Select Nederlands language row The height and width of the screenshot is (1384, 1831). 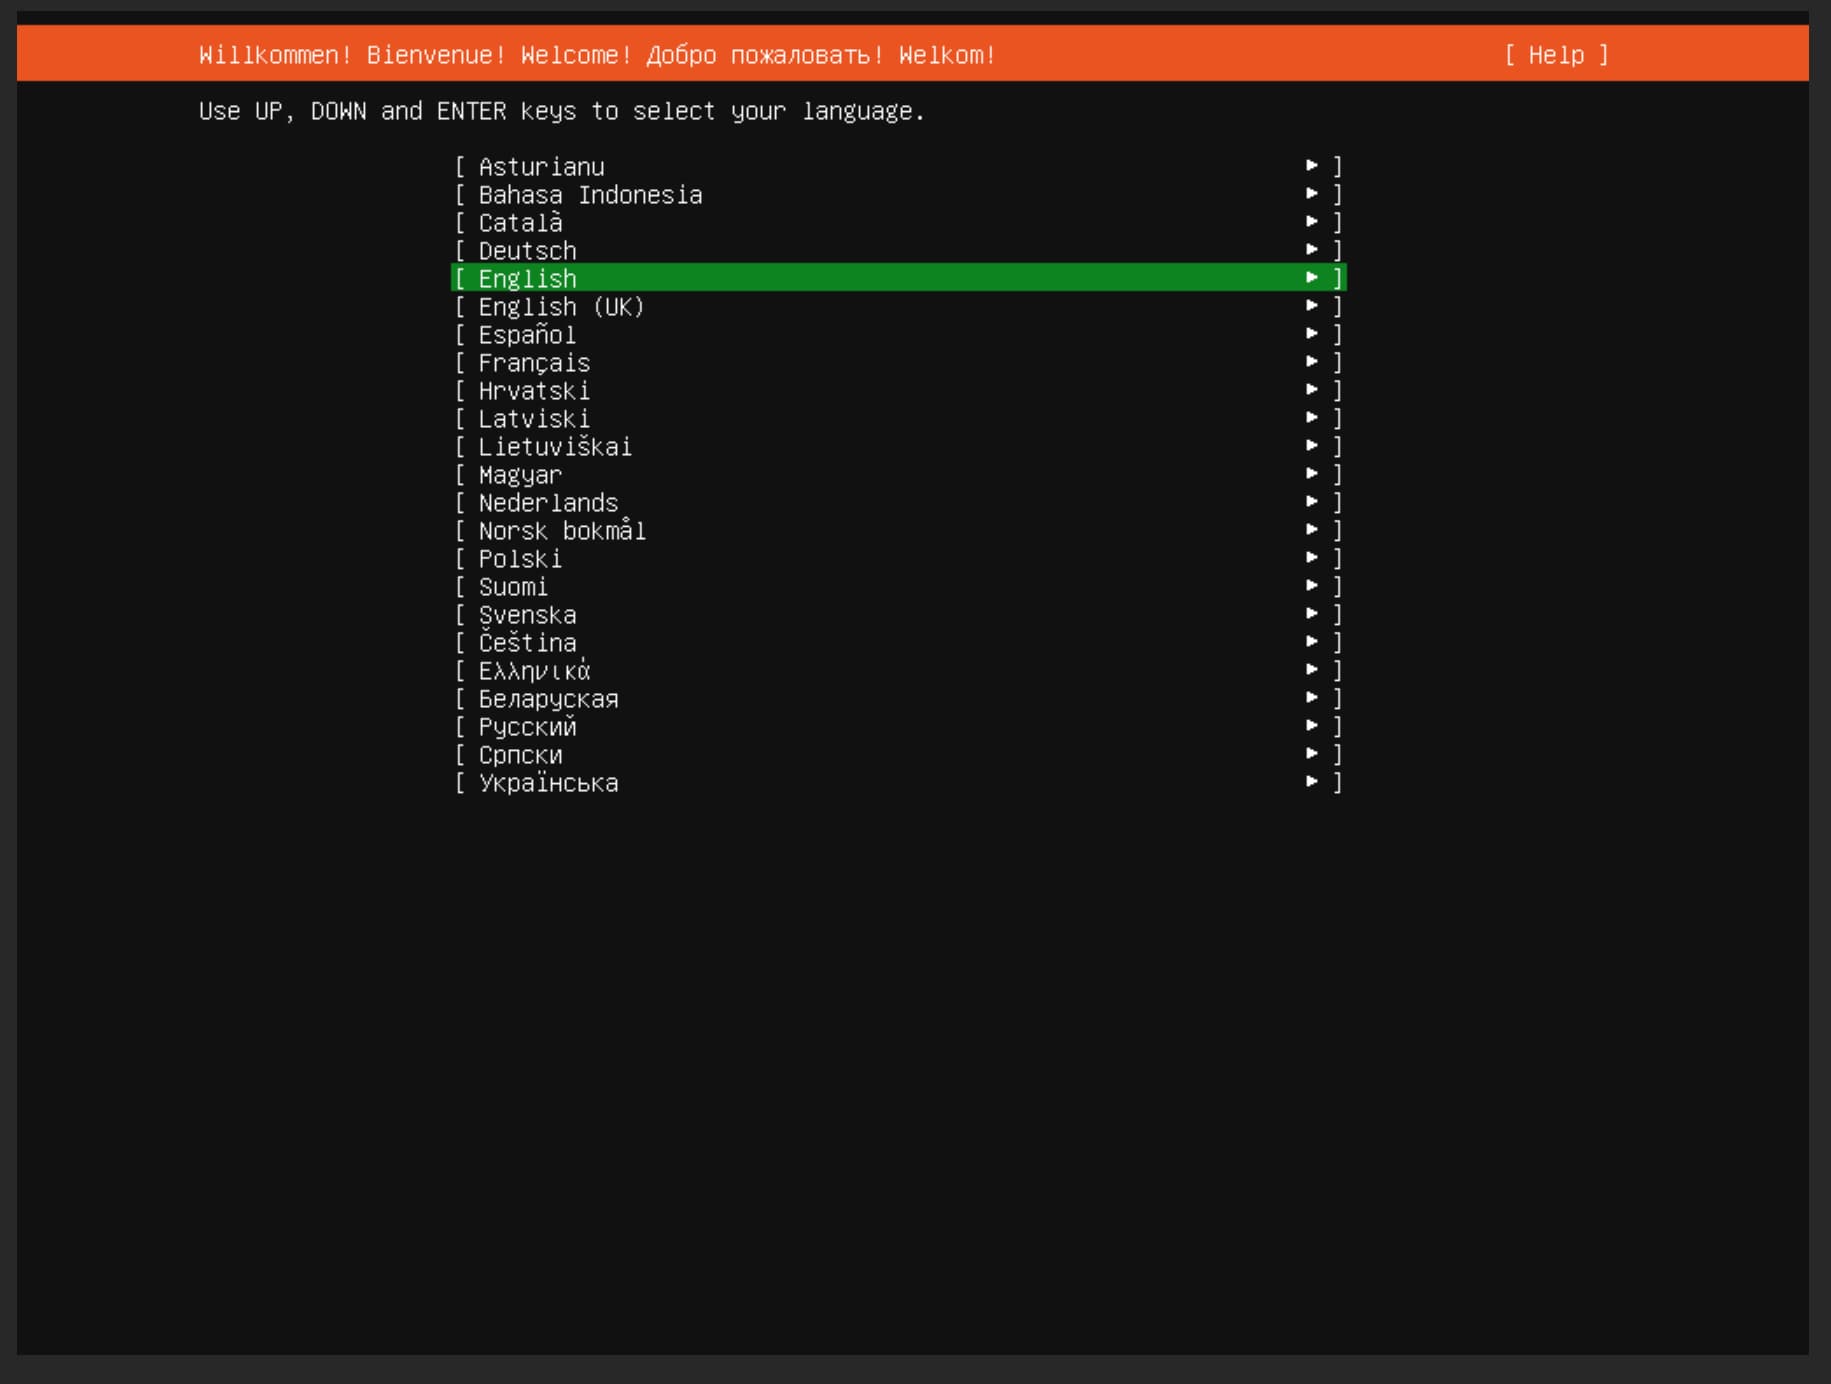coord(898,502)
